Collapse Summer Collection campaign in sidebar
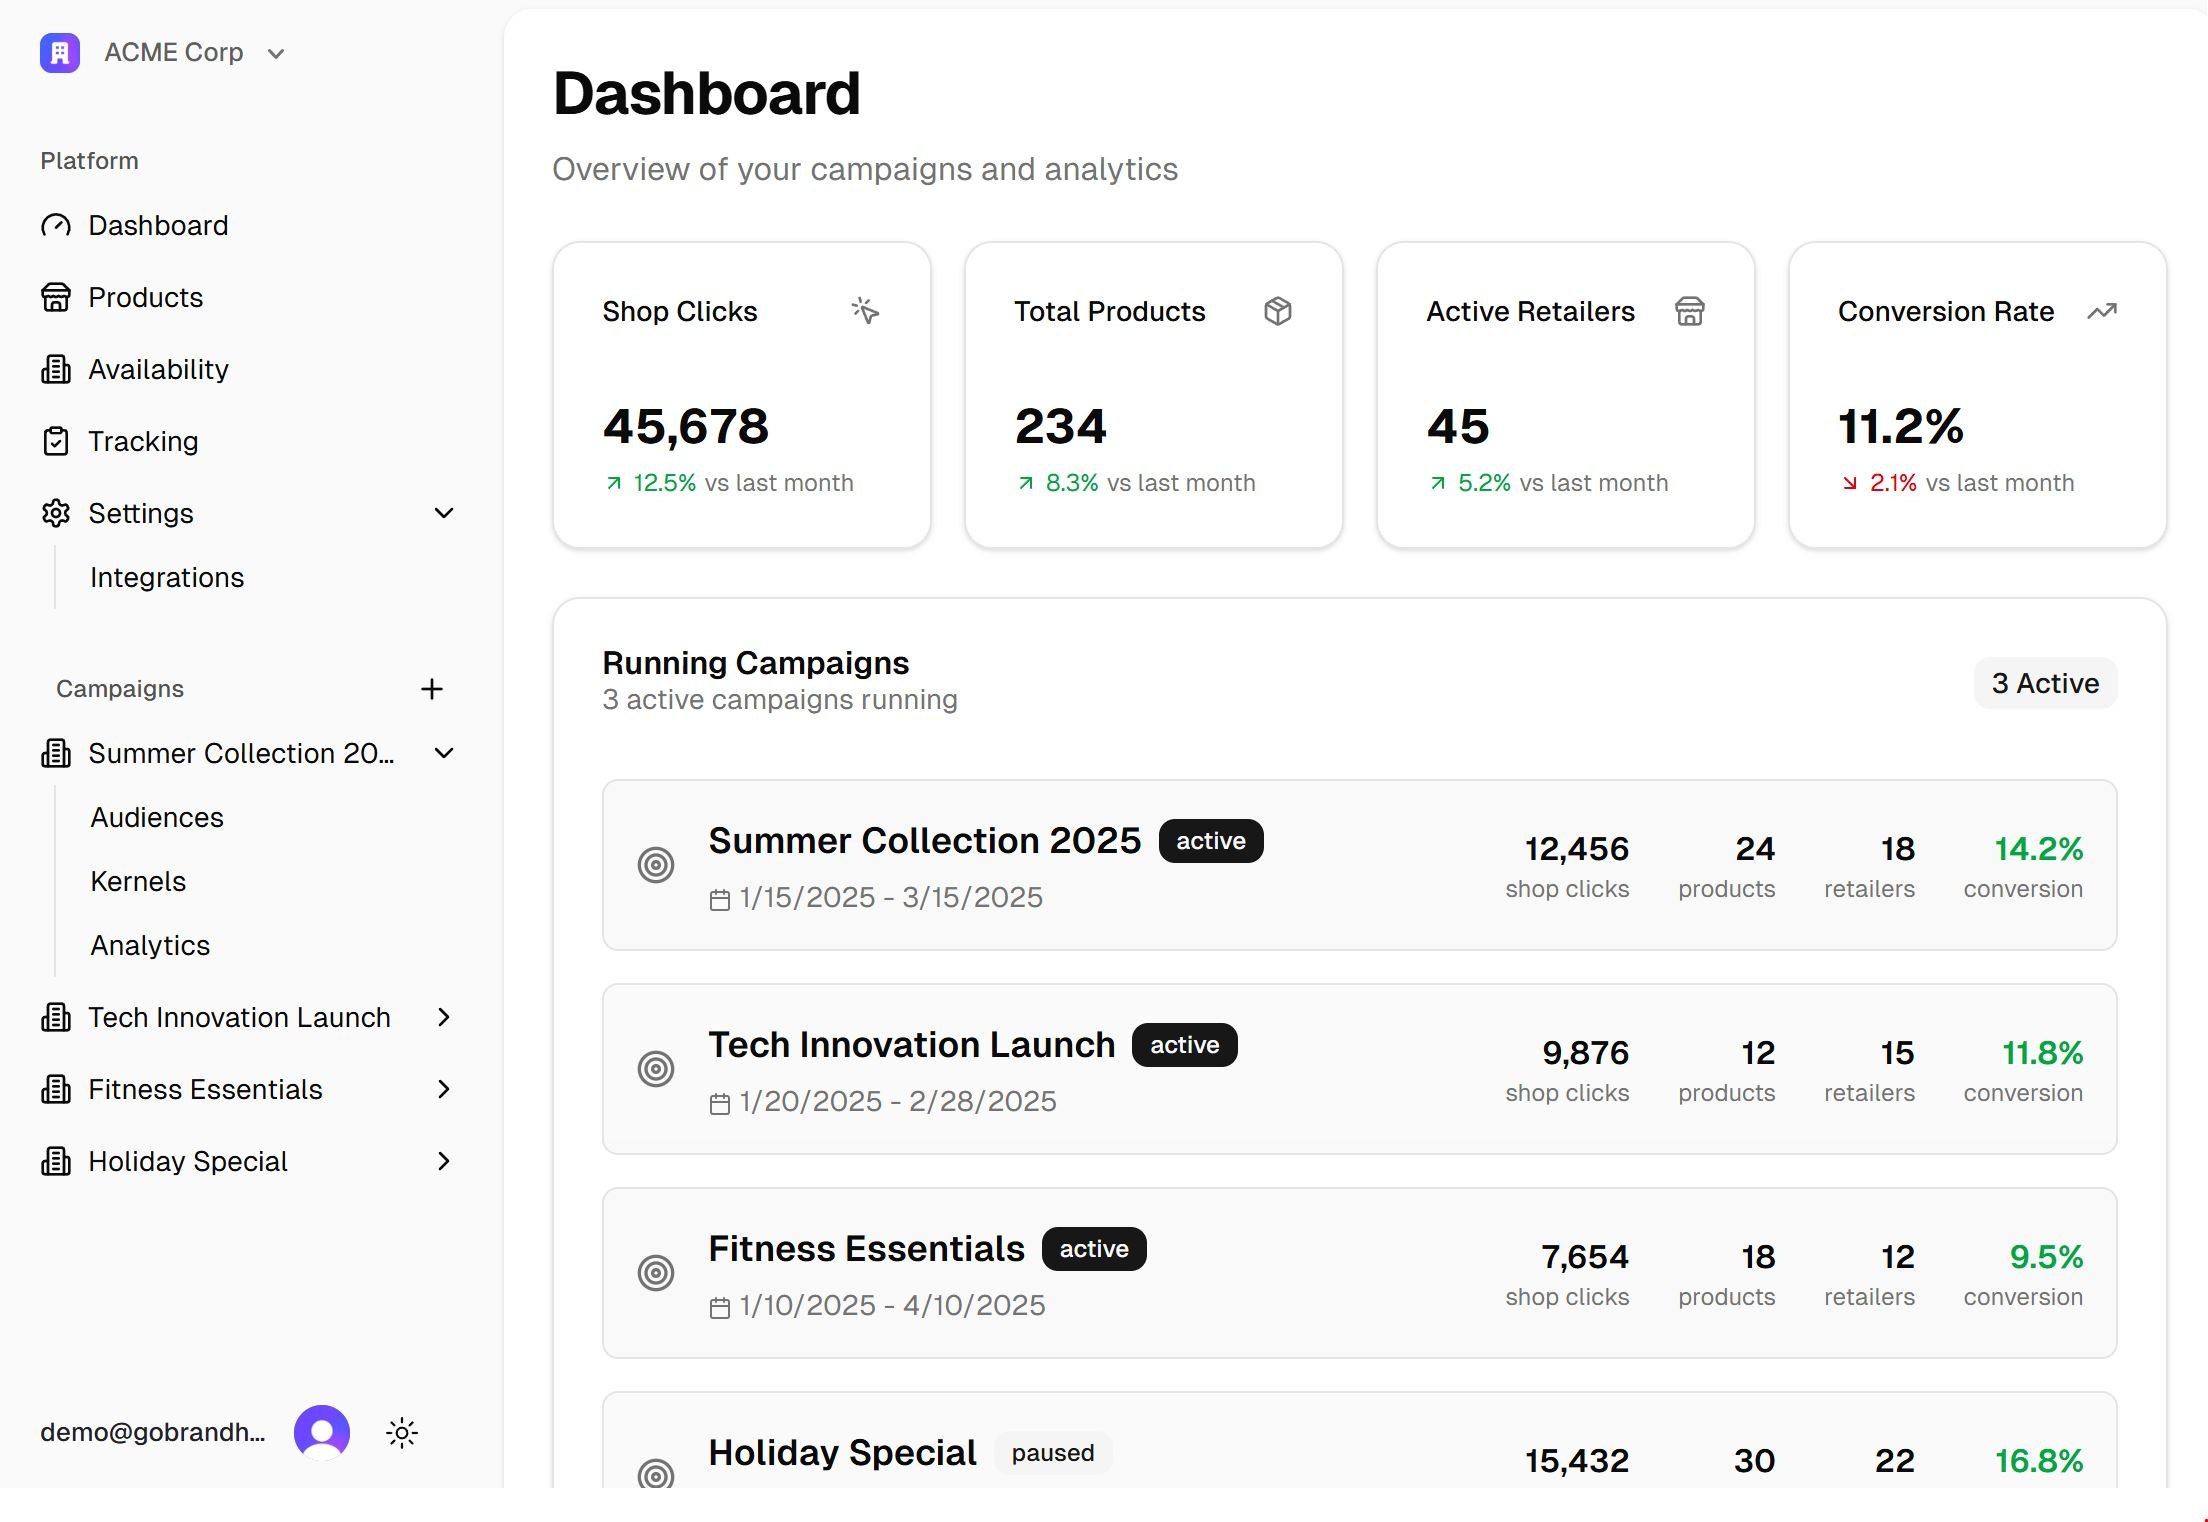 click(444, 753)
